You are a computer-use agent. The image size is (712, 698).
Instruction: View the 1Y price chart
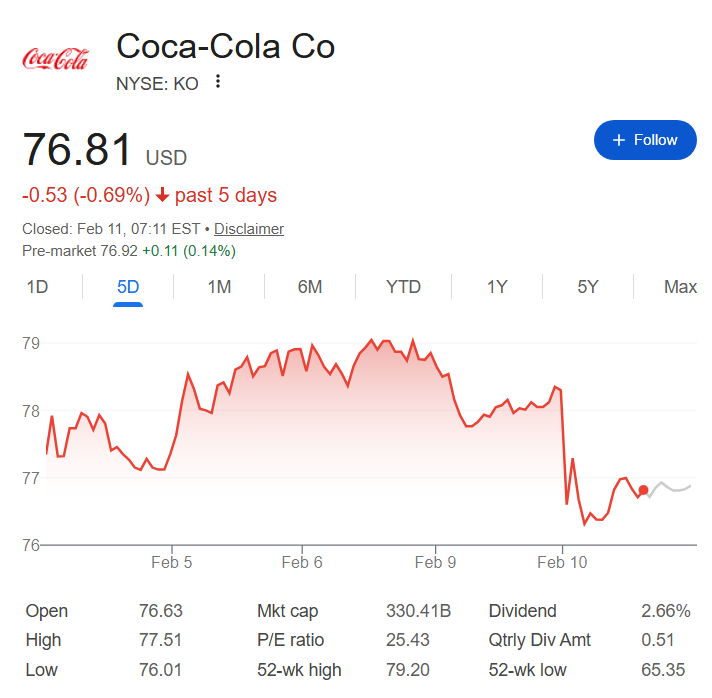pyautogui.click(x=497, y=287)
